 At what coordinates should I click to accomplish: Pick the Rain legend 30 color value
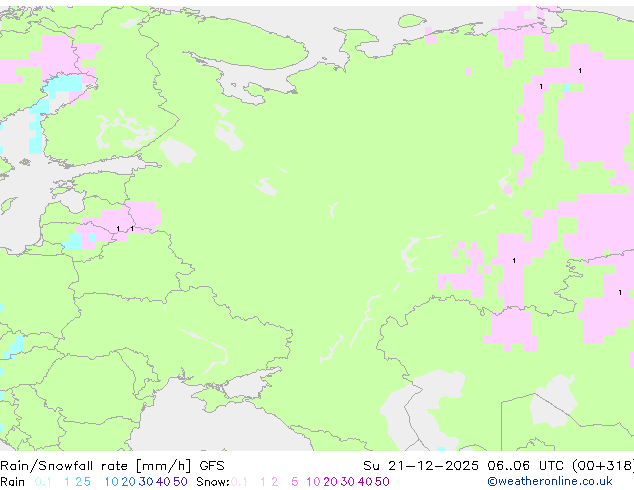[146, 482]
